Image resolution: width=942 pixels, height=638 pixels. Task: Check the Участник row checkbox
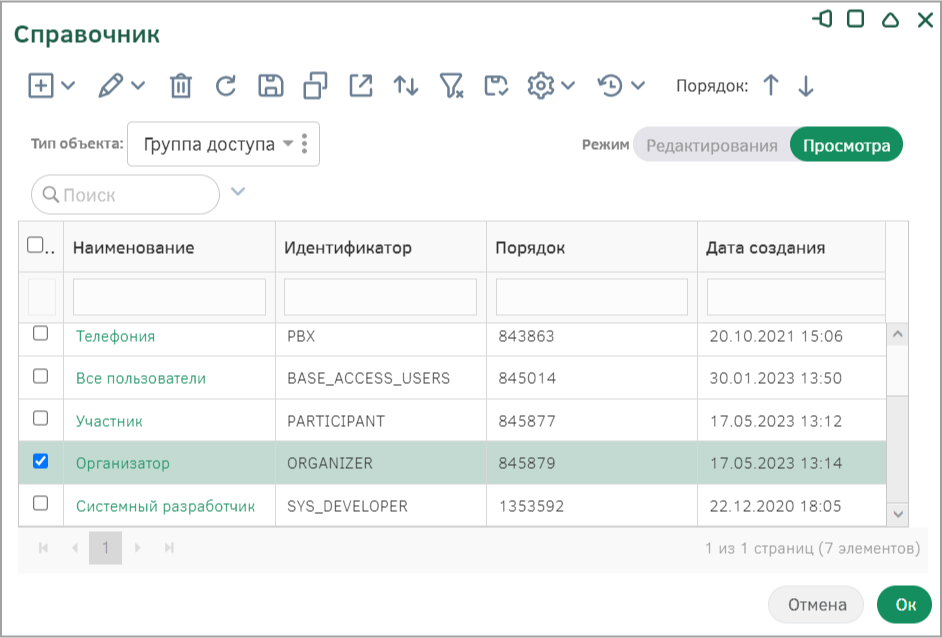40,418
